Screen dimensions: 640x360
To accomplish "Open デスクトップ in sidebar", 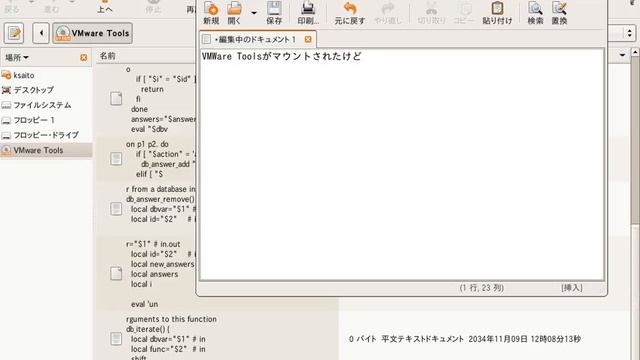I will pos(33,90).
